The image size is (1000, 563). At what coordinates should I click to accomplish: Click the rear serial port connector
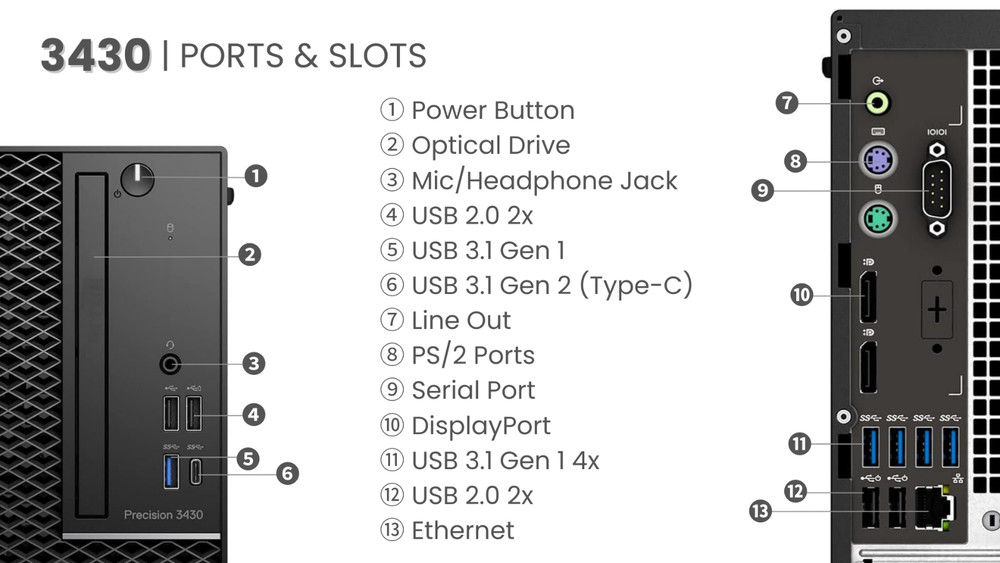(937, 190)
